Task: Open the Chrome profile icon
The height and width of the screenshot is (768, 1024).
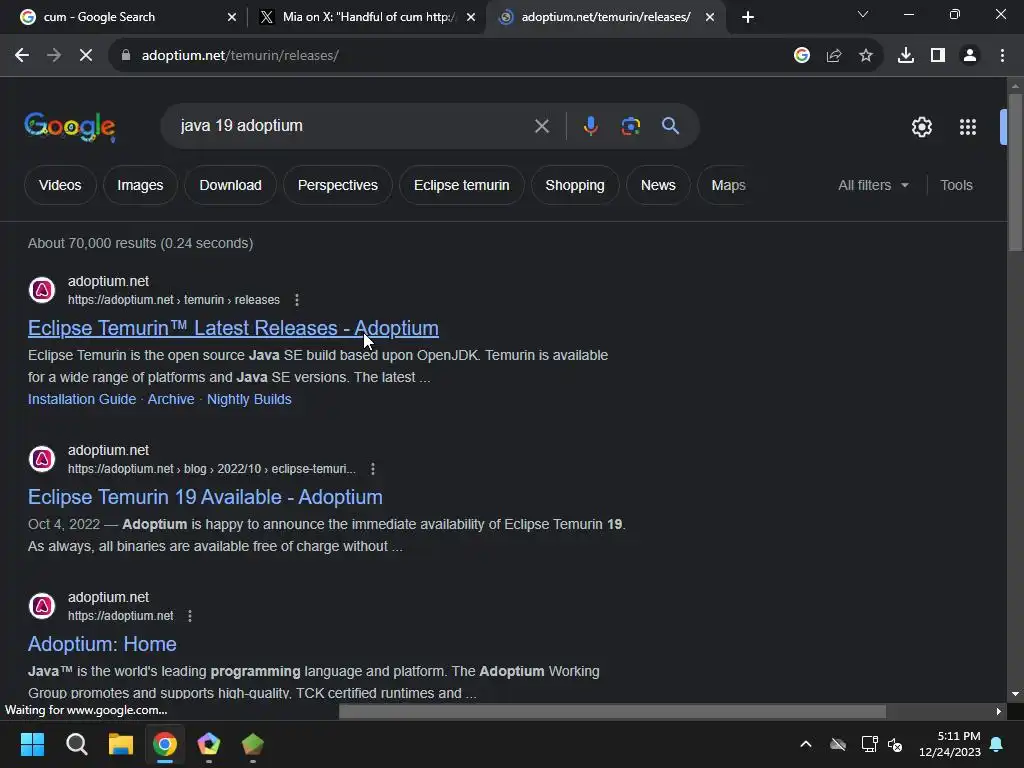Action: coord(970,56)
